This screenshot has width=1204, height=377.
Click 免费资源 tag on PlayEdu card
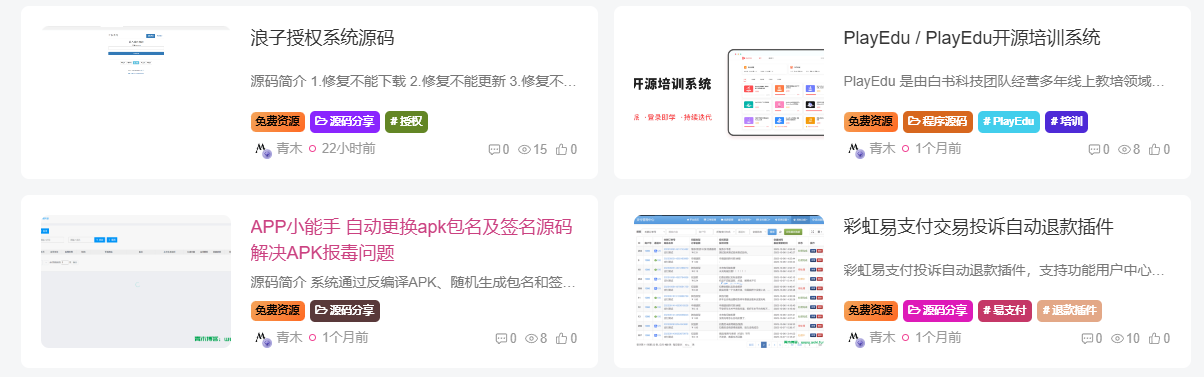(x=871, y=121)
